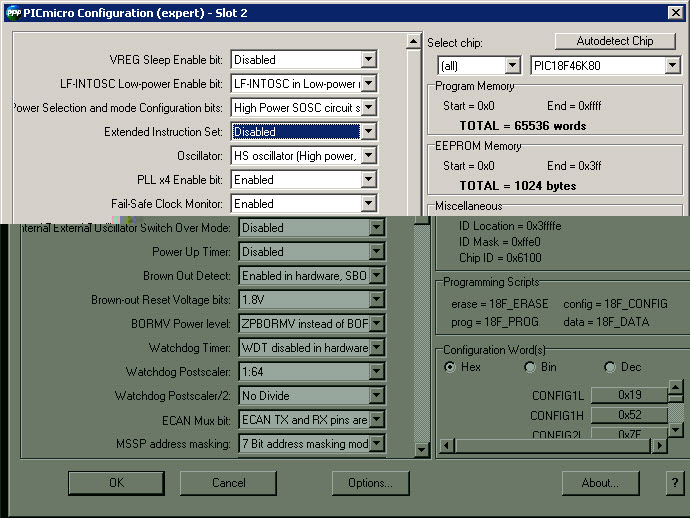Screen dimensions: 690x518
Task: Click the configuration words horizontal scrollbar track
Action: click(553, 445)
